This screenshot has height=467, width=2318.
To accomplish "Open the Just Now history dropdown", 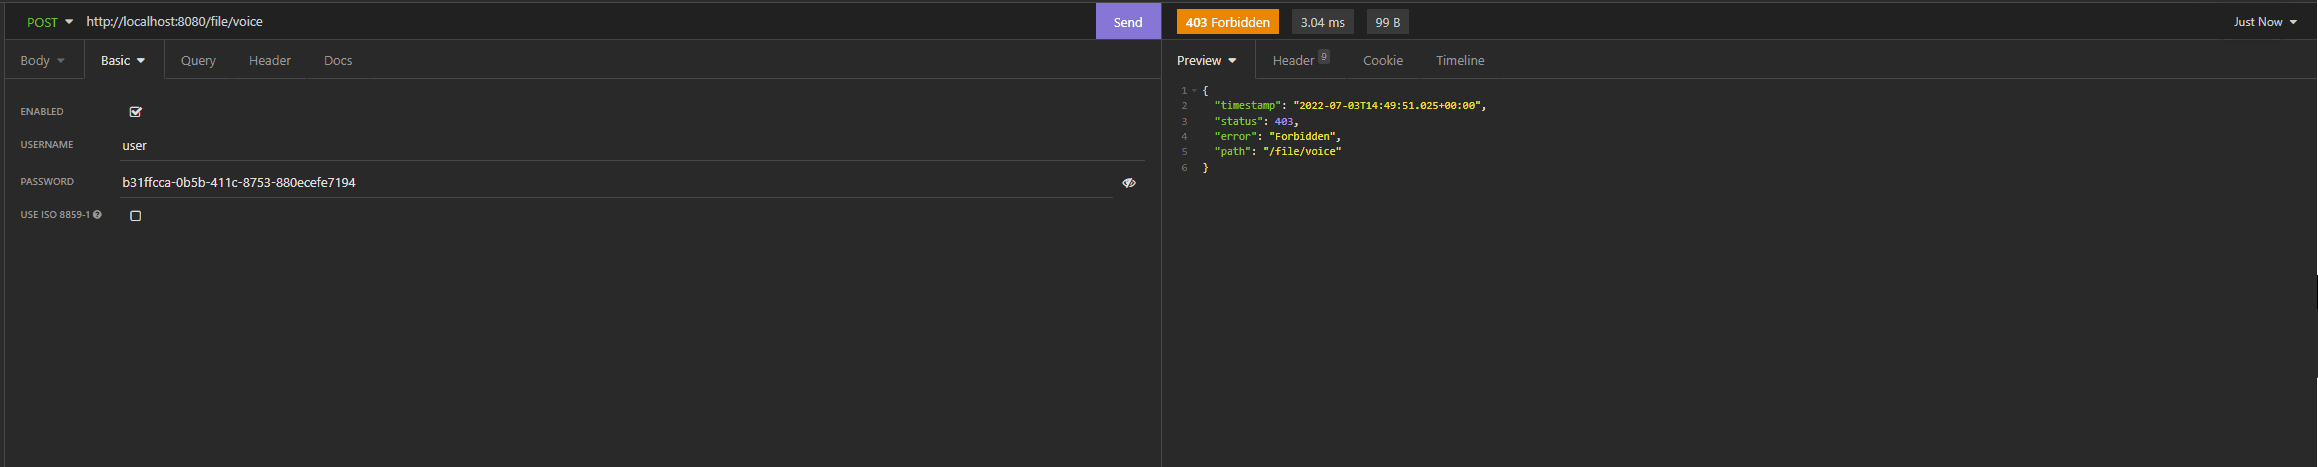I will tap(2265, 22).
